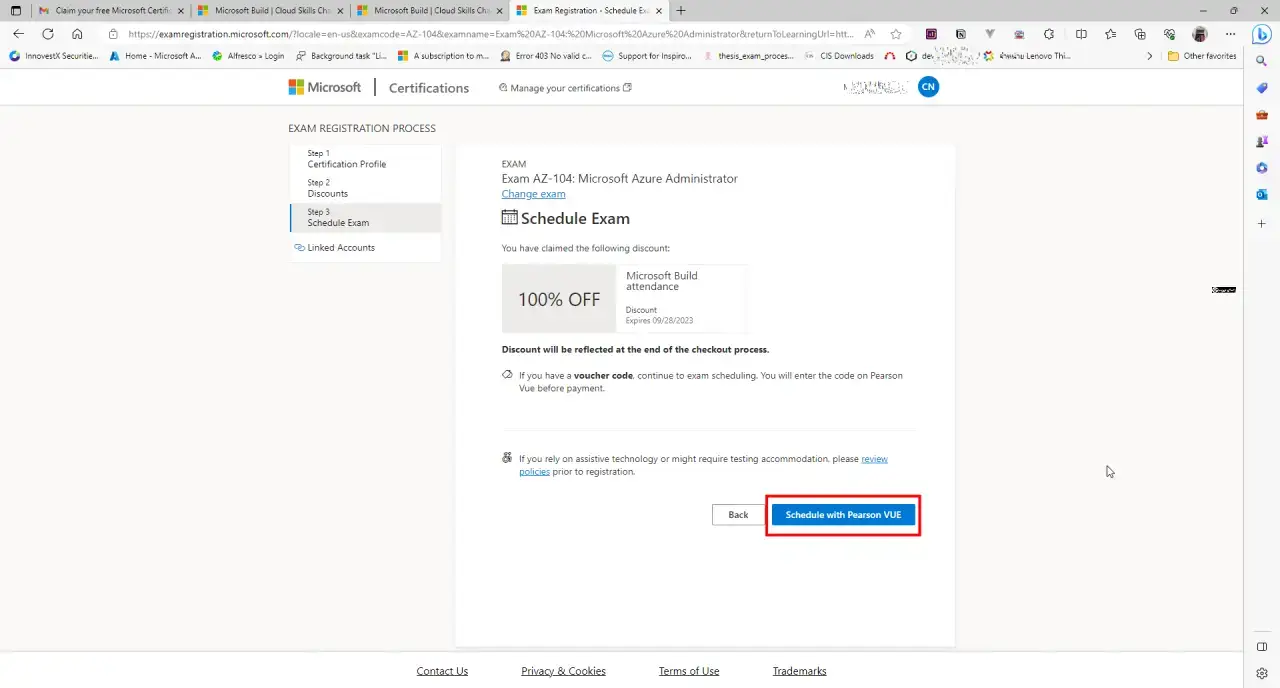Screen dimensions: 1280x688
Task: Open the sidebar Shopping tag icon
Action: pyautogui.click(x=1262, y=88)
